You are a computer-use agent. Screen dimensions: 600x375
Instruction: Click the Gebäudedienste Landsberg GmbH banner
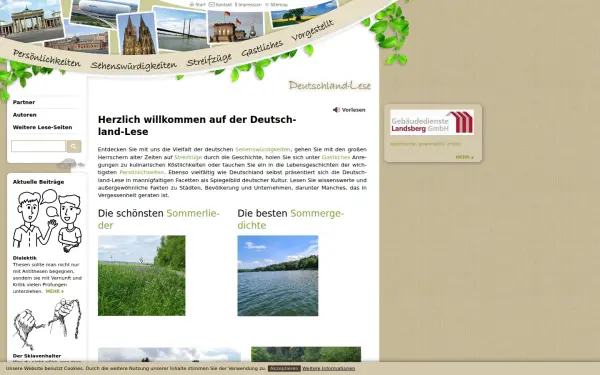click(432, 122)
